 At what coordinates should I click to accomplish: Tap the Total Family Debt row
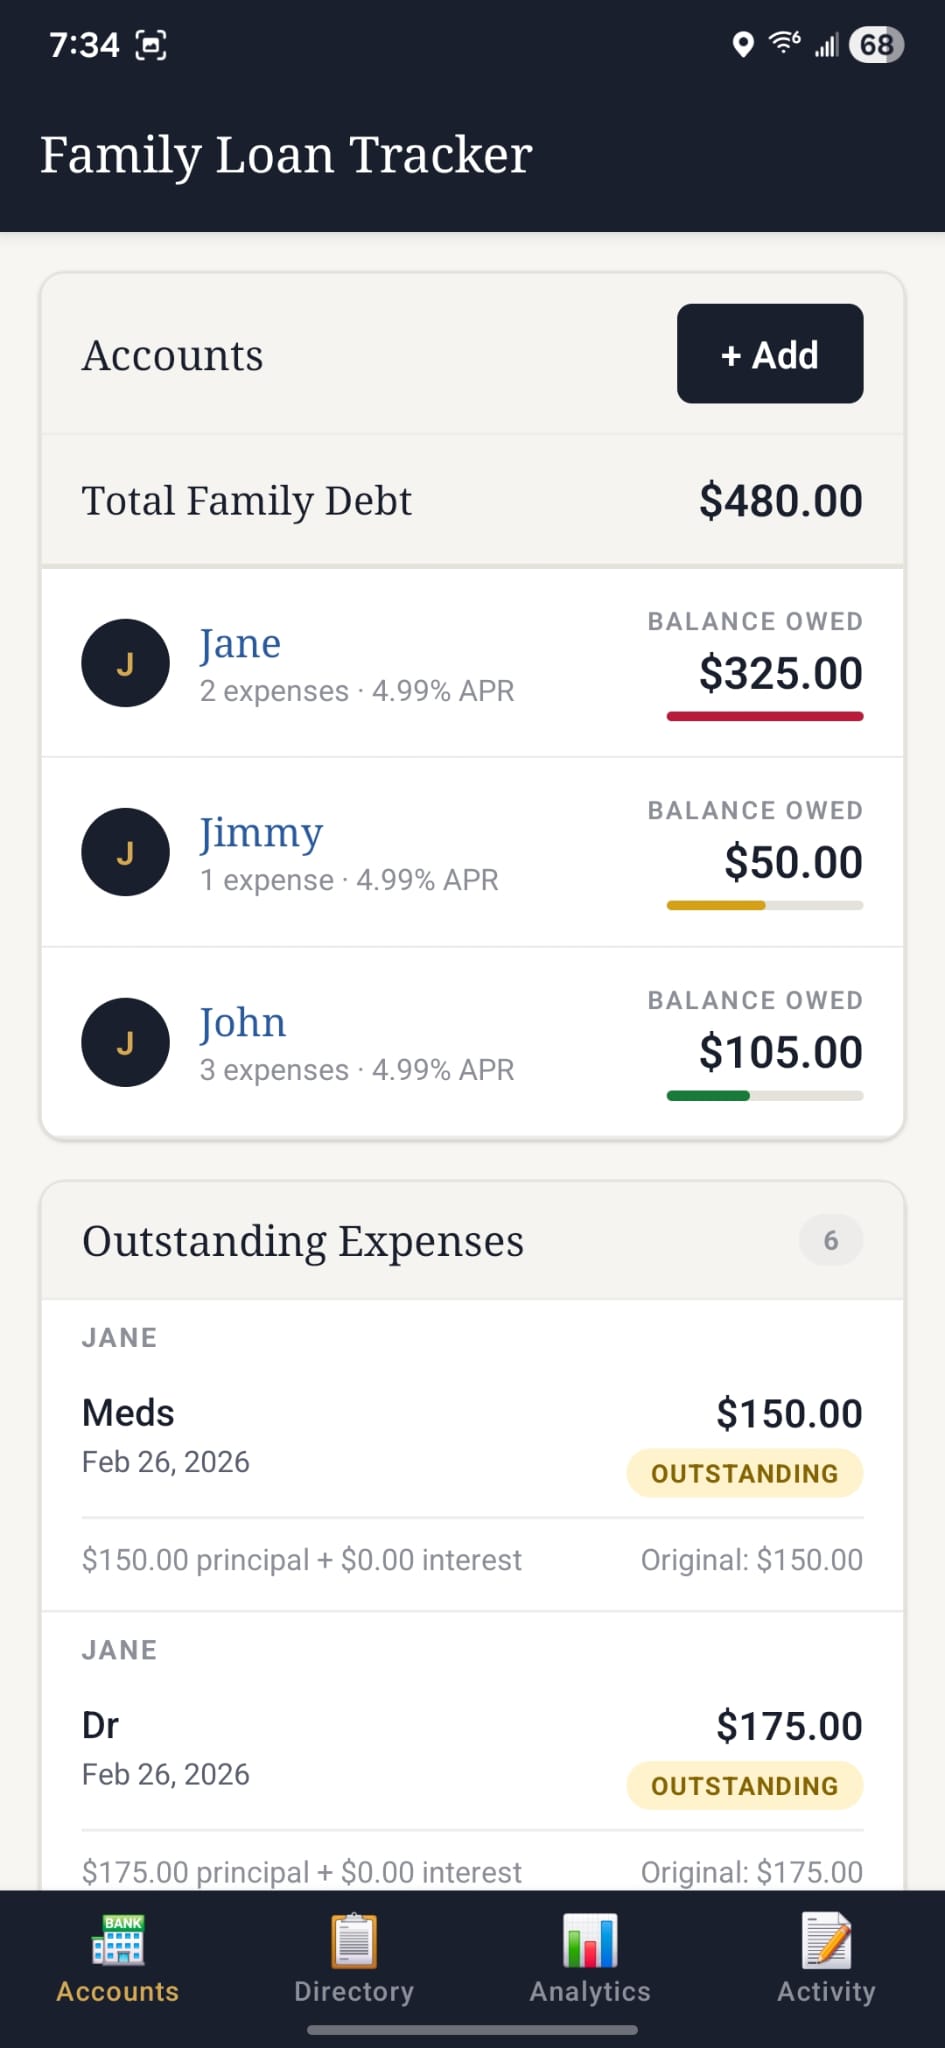click(x=472, y=500)
